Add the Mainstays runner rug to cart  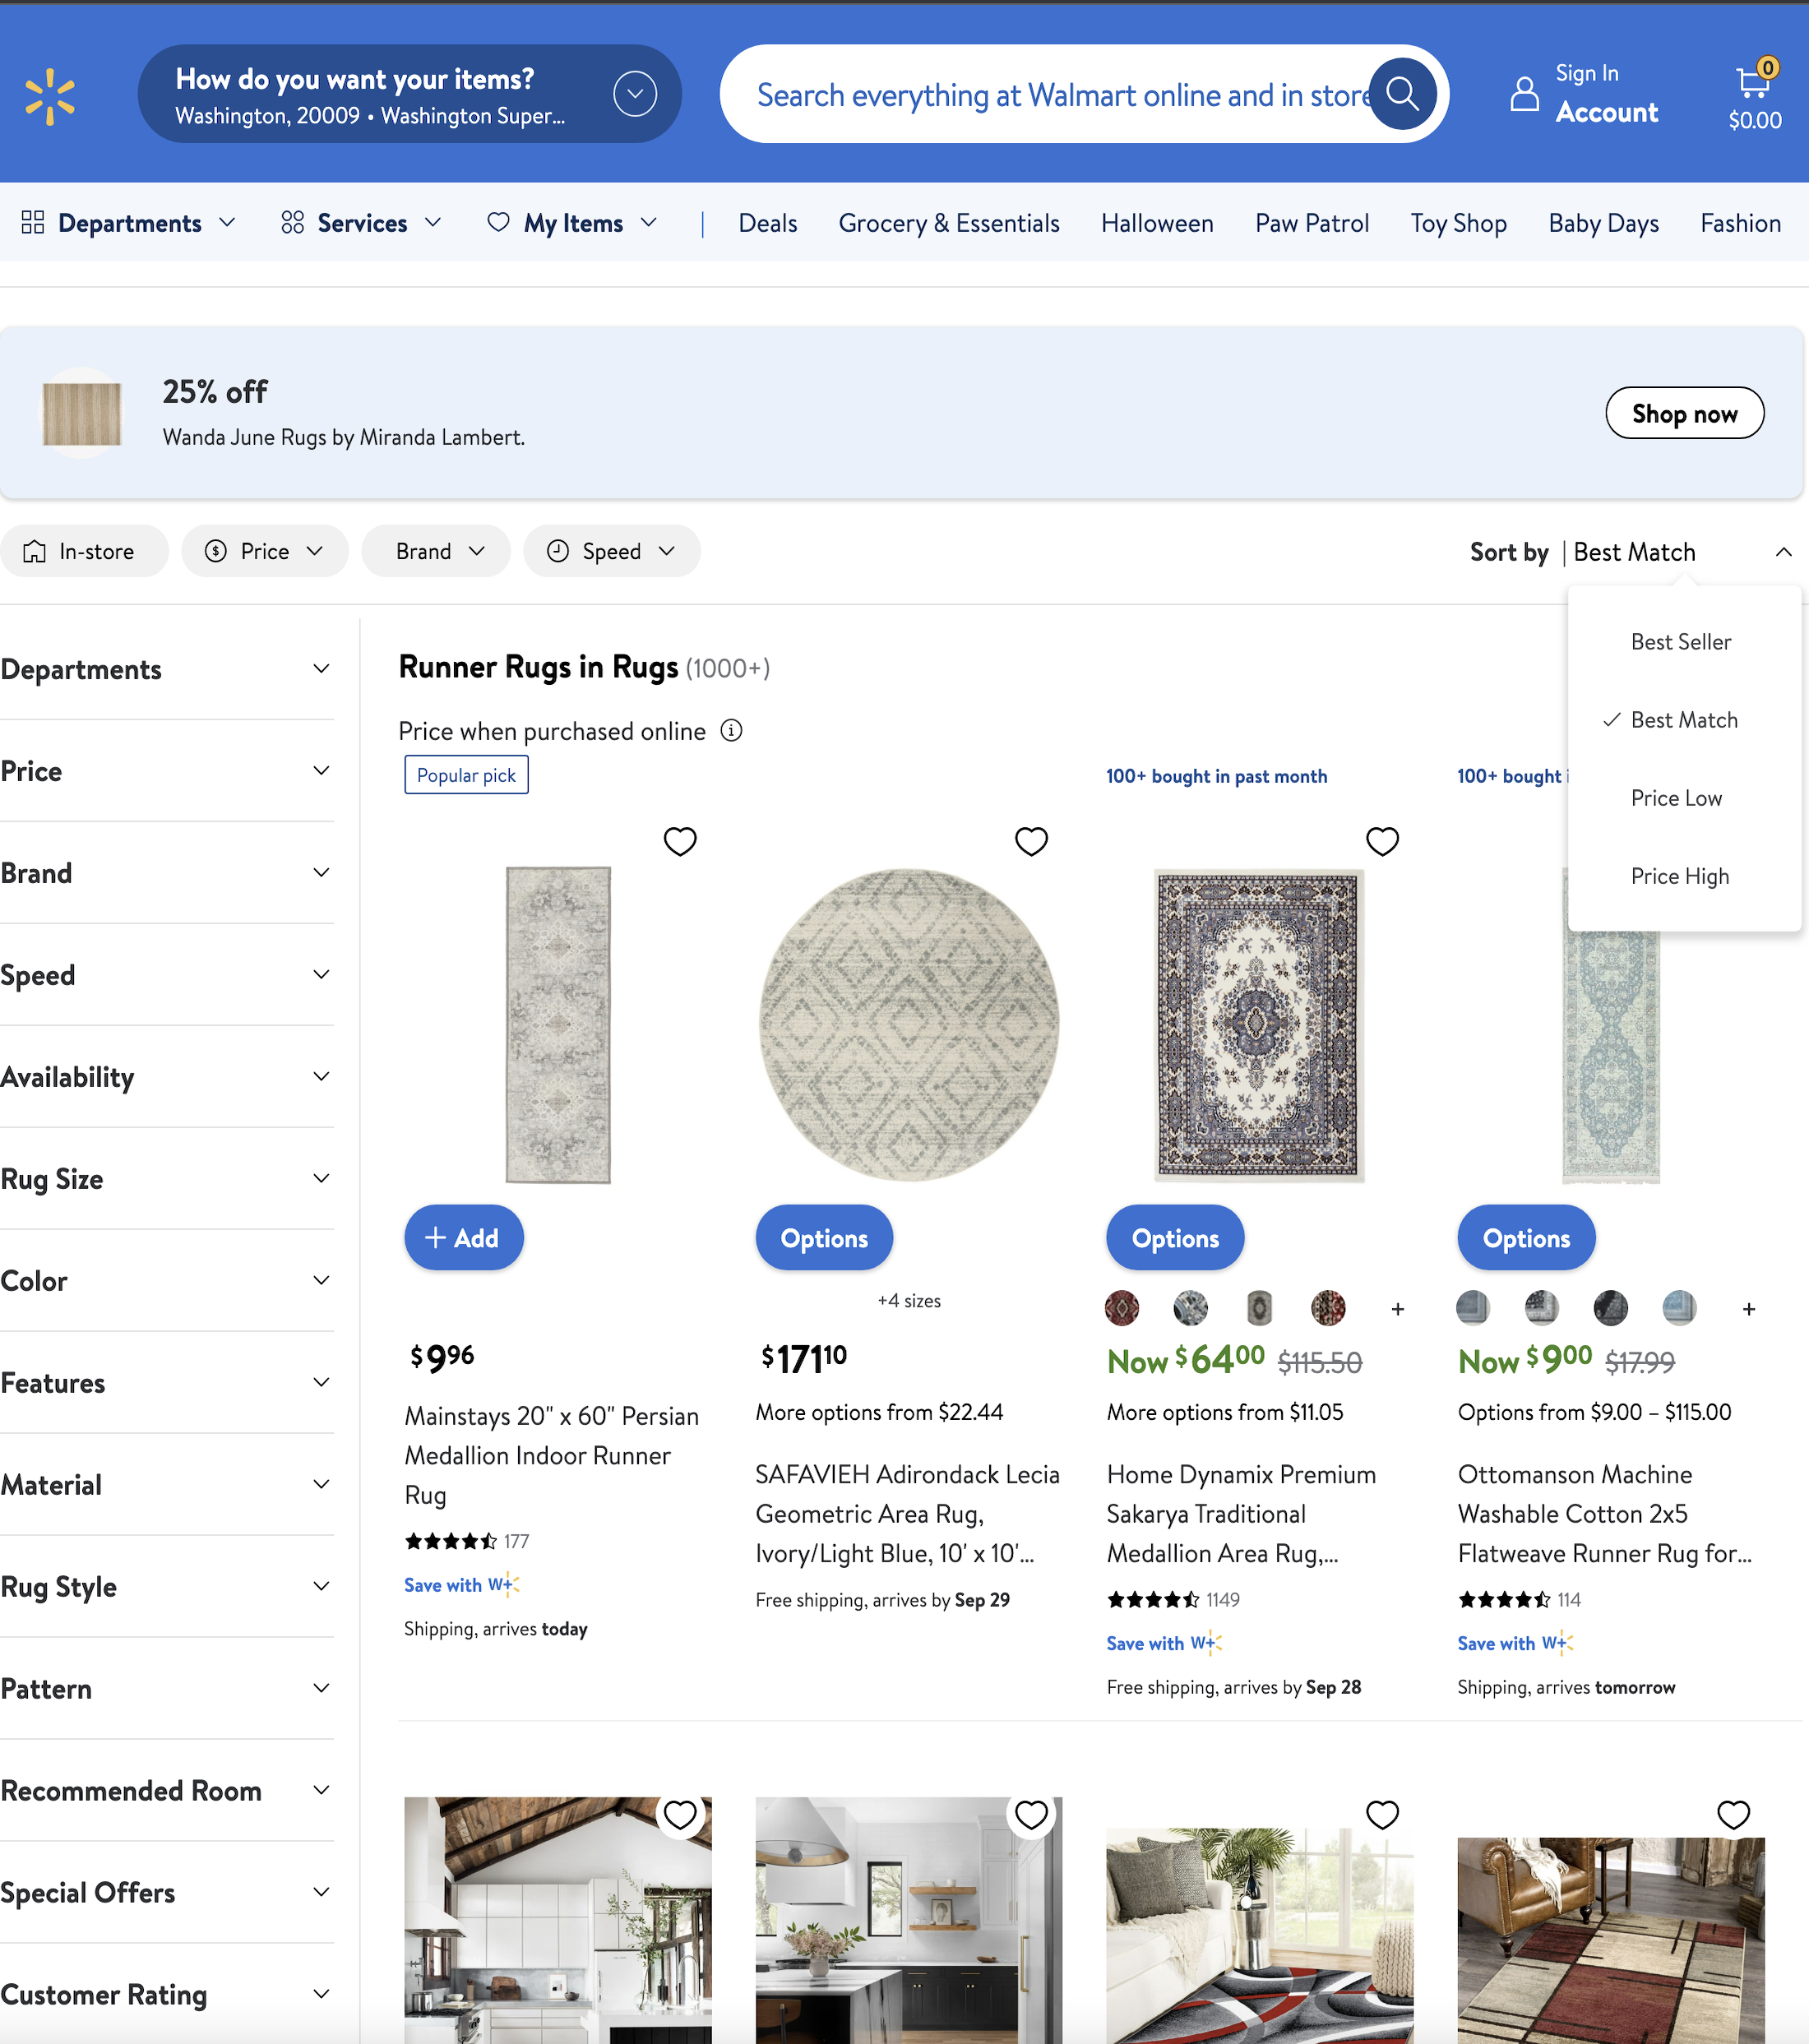(463, 1237)
